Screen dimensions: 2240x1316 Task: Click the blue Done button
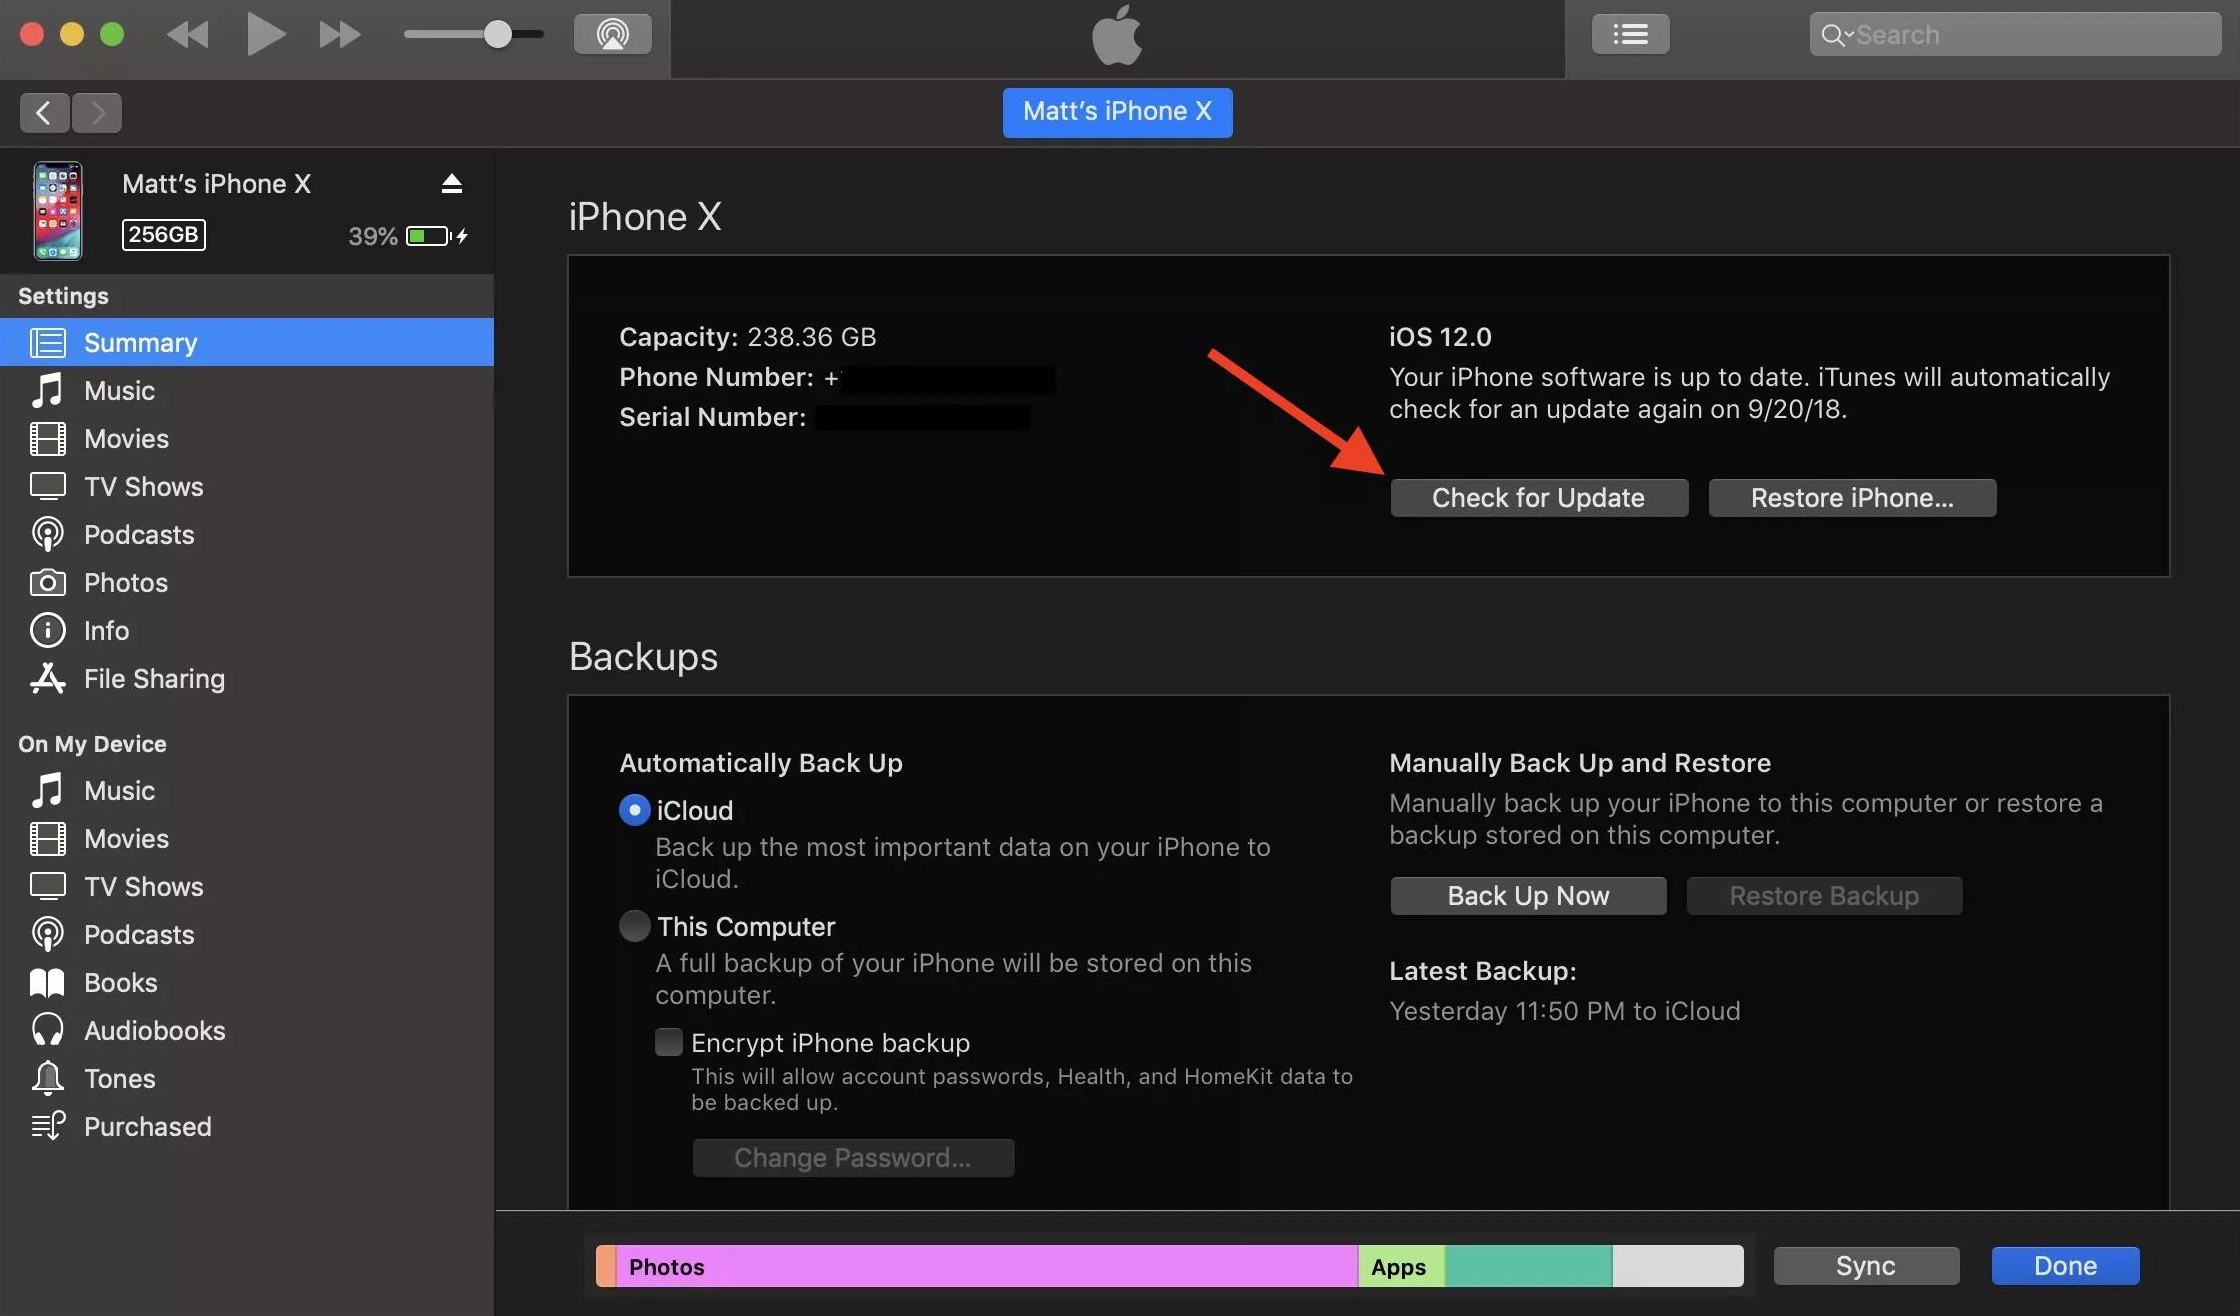2065,1266
